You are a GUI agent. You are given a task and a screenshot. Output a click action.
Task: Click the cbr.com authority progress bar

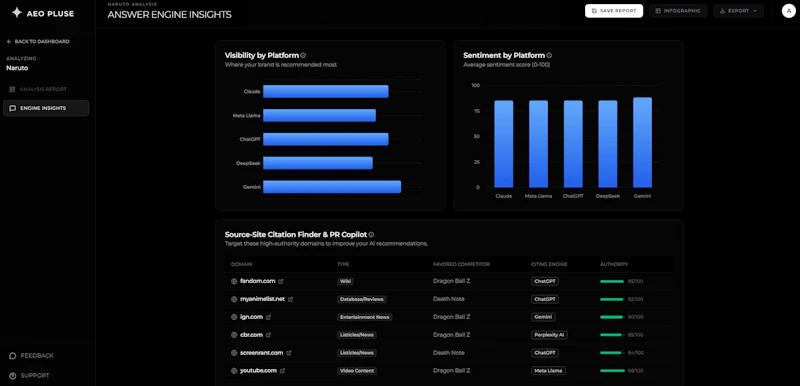(x=612, y=335)
